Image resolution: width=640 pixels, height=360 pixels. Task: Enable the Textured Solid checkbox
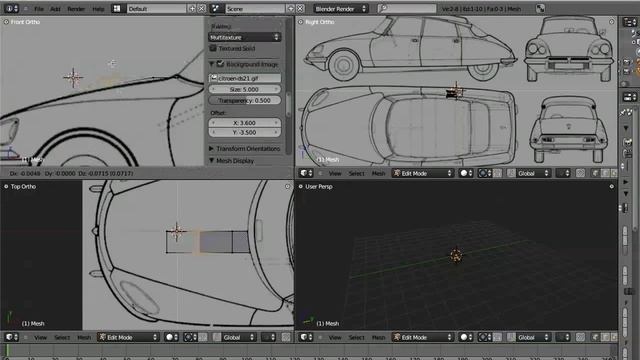[x=213, y=48]
